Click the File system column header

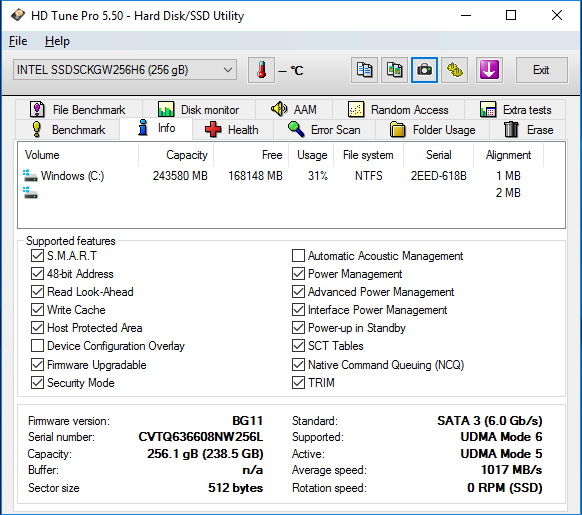368,155
